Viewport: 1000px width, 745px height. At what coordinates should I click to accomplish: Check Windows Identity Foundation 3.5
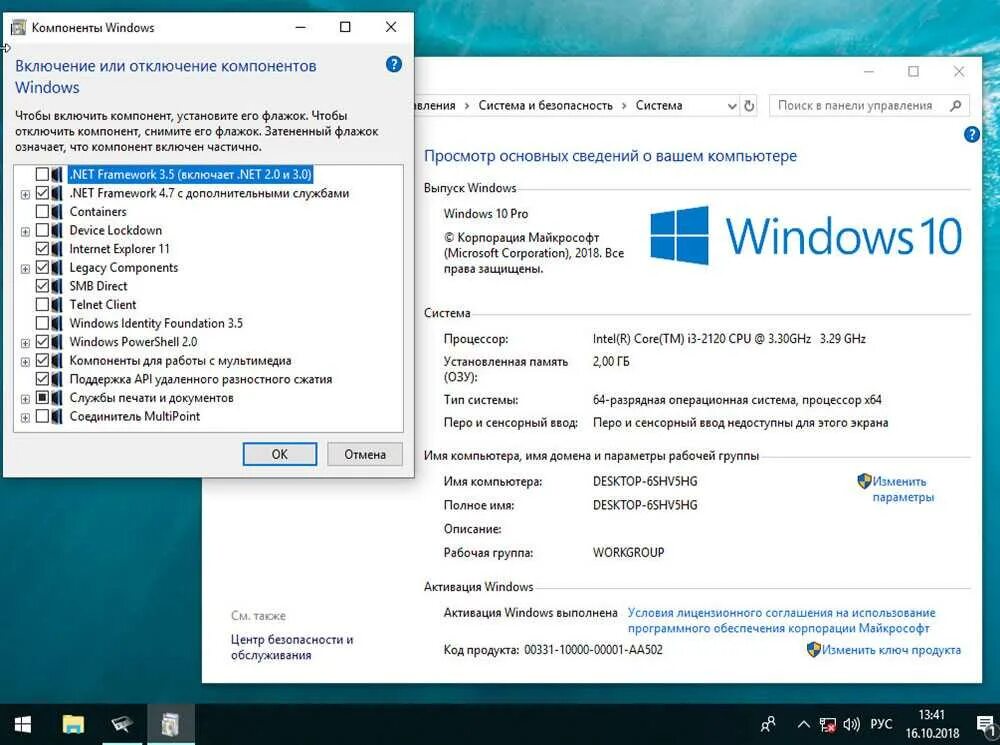(42, 323)
